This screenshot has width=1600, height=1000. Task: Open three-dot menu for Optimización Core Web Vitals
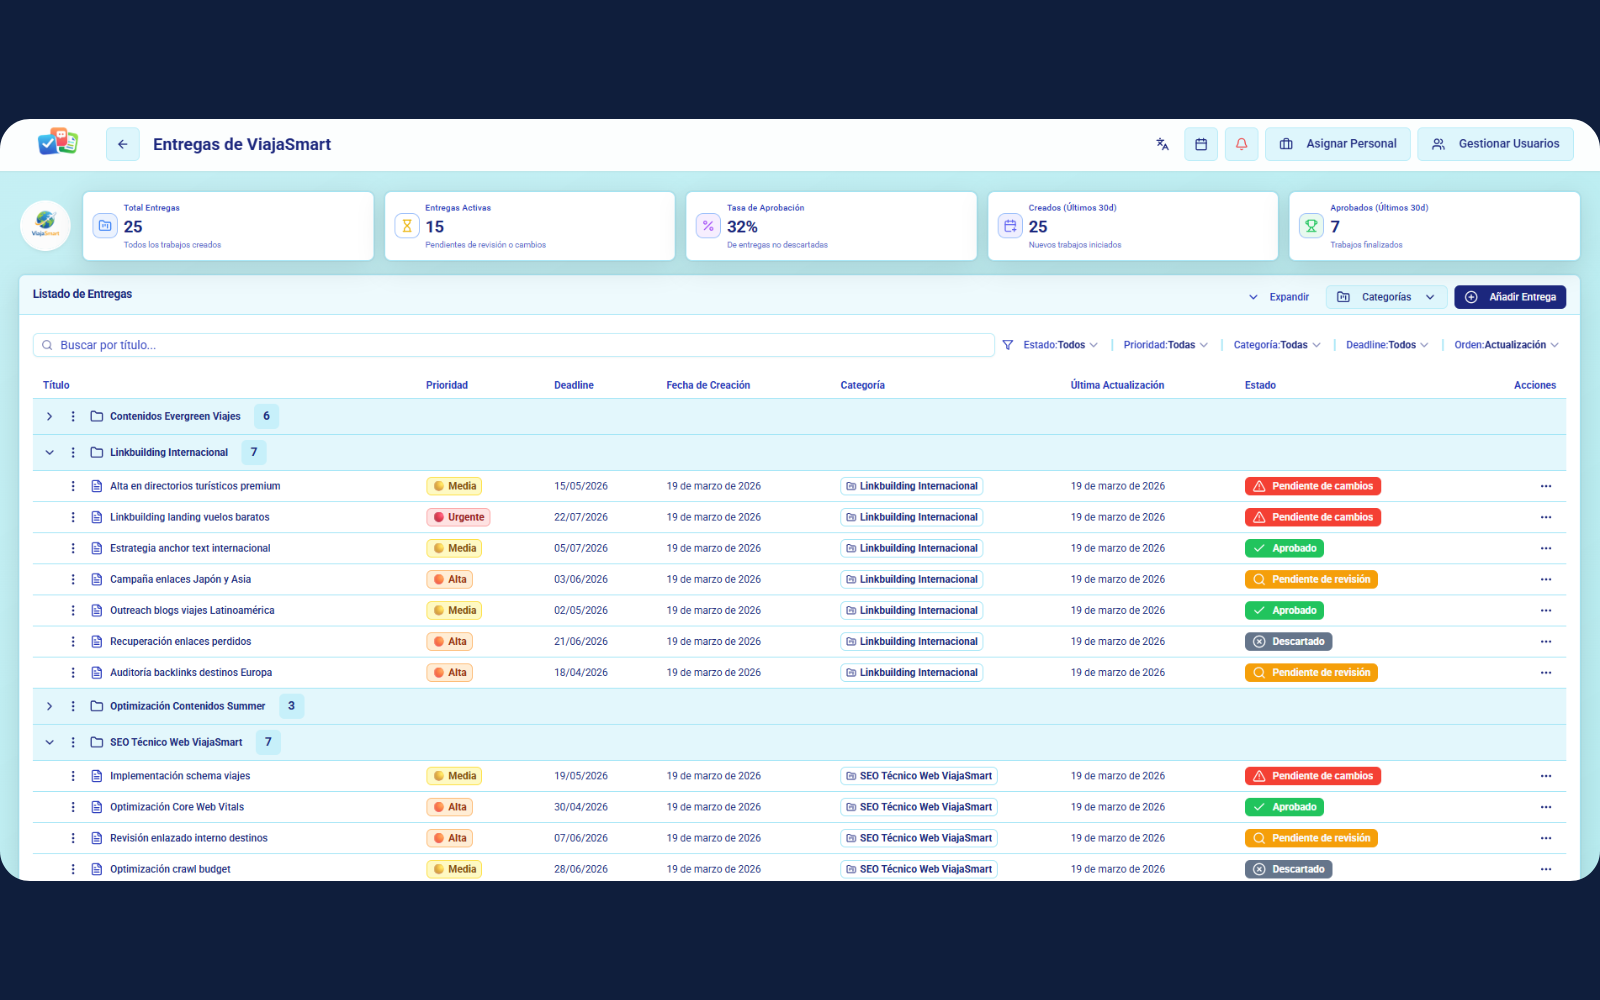[x=1545, y=807]
